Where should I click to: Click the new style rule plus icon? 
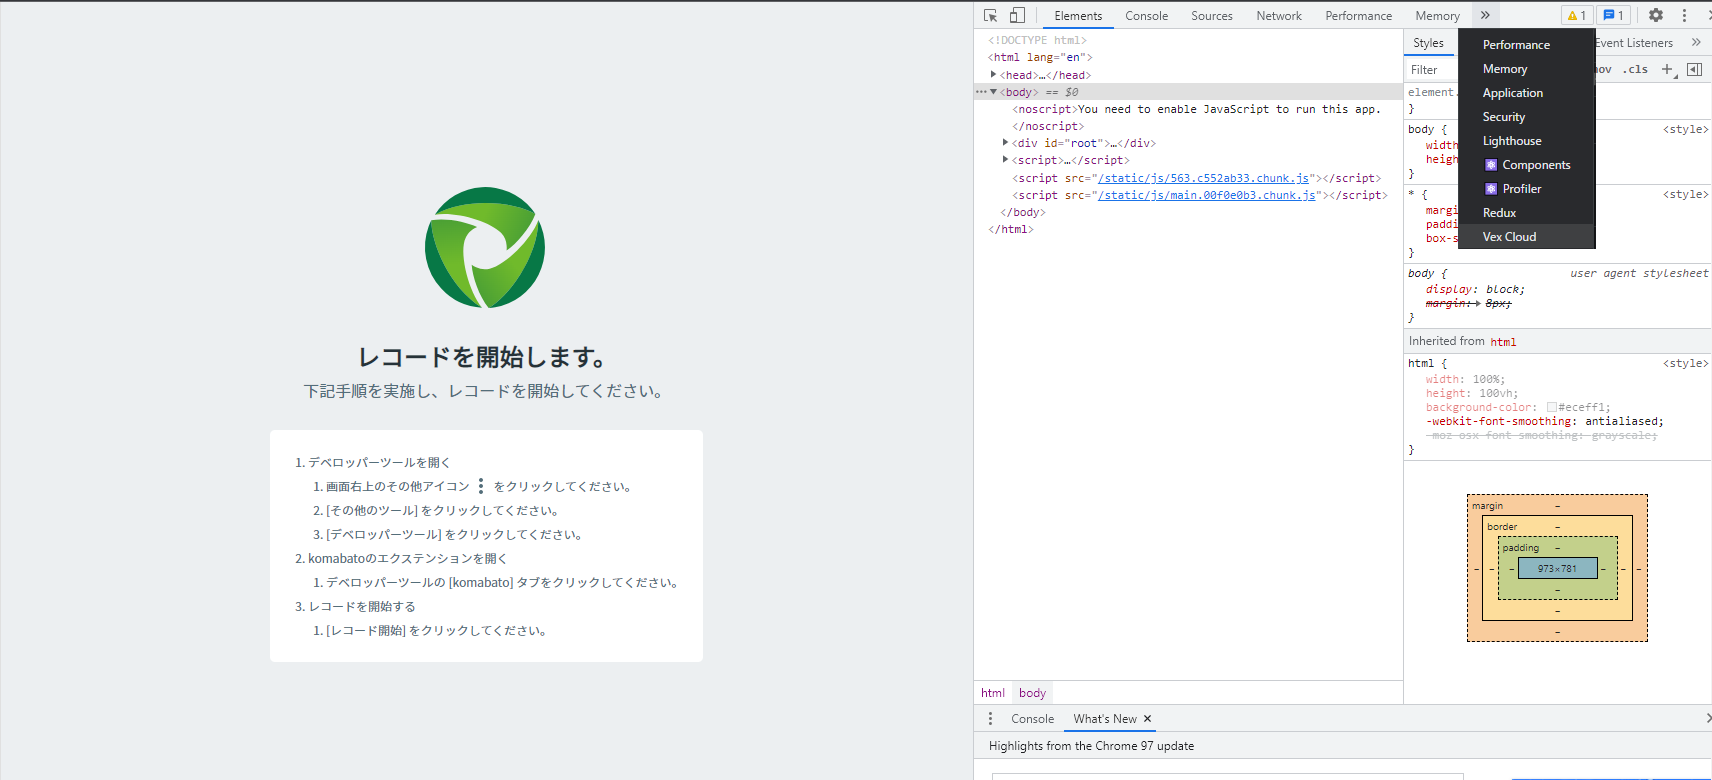tap(1667, 69)
